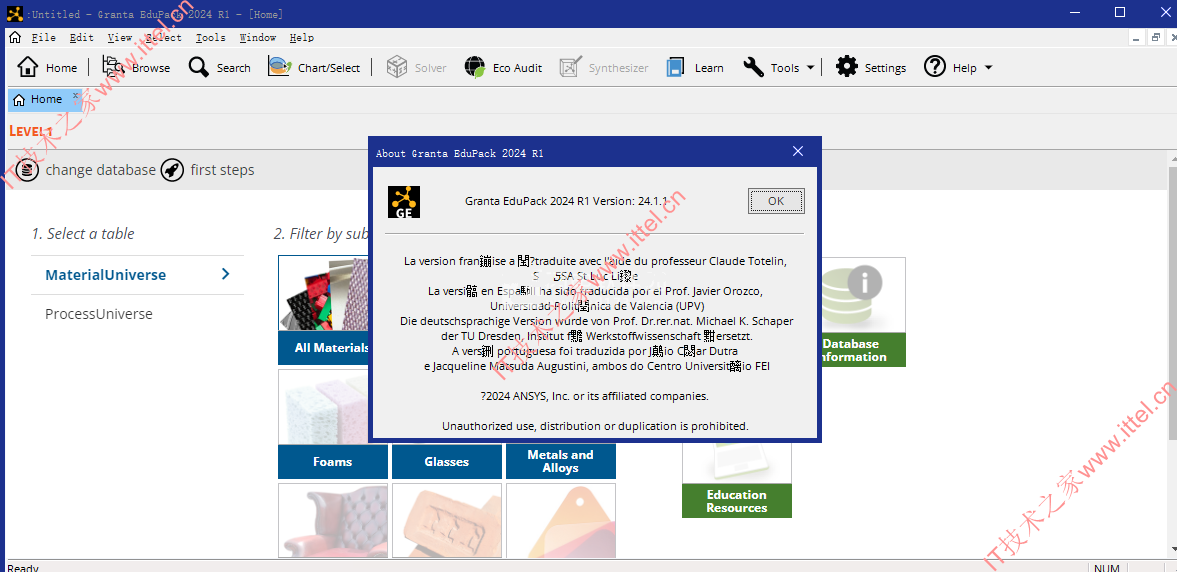Open the Metals and Alloys subset tile
The width and height of the screenshot is (1177, 572).
point(561,461)
